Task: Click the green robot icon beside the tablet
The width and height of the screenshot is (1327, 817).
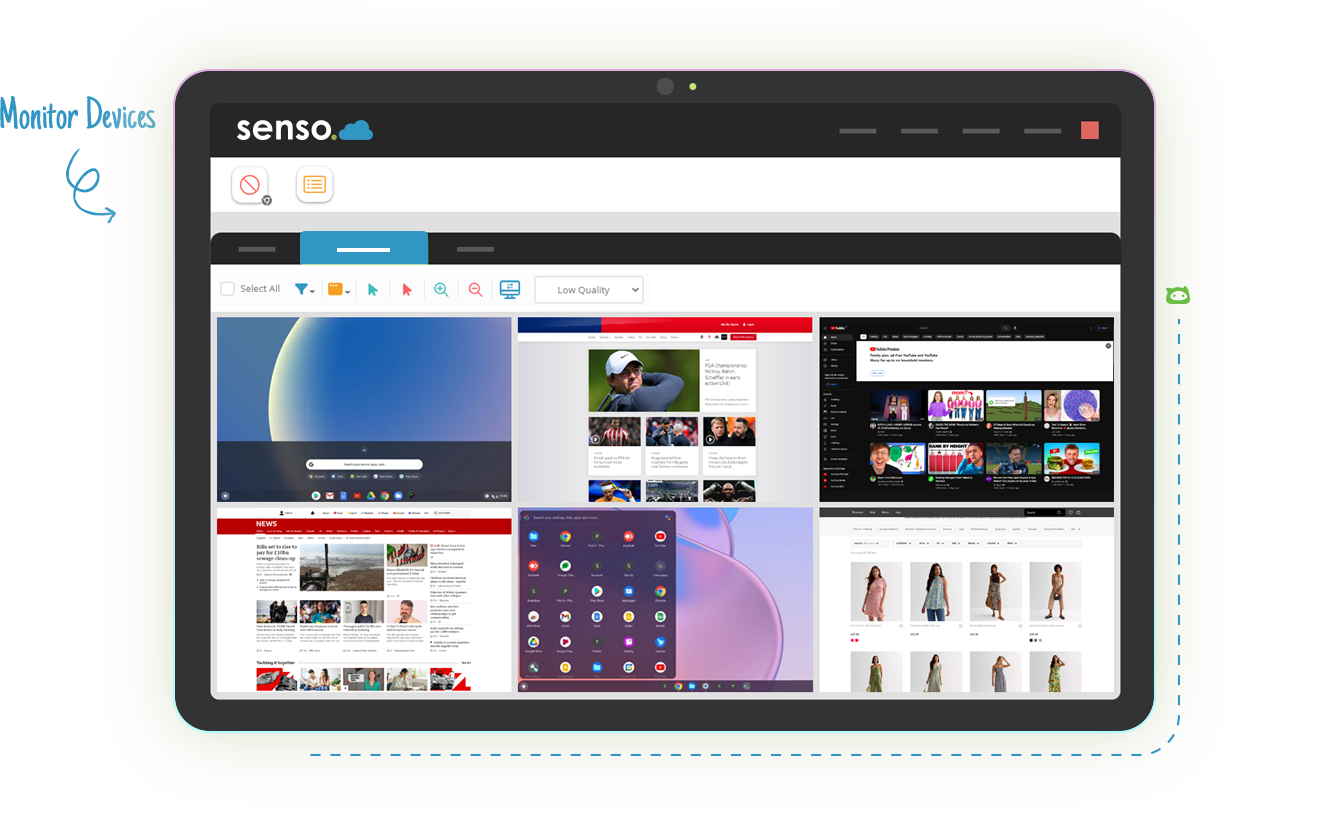Action: [1177, 295]
